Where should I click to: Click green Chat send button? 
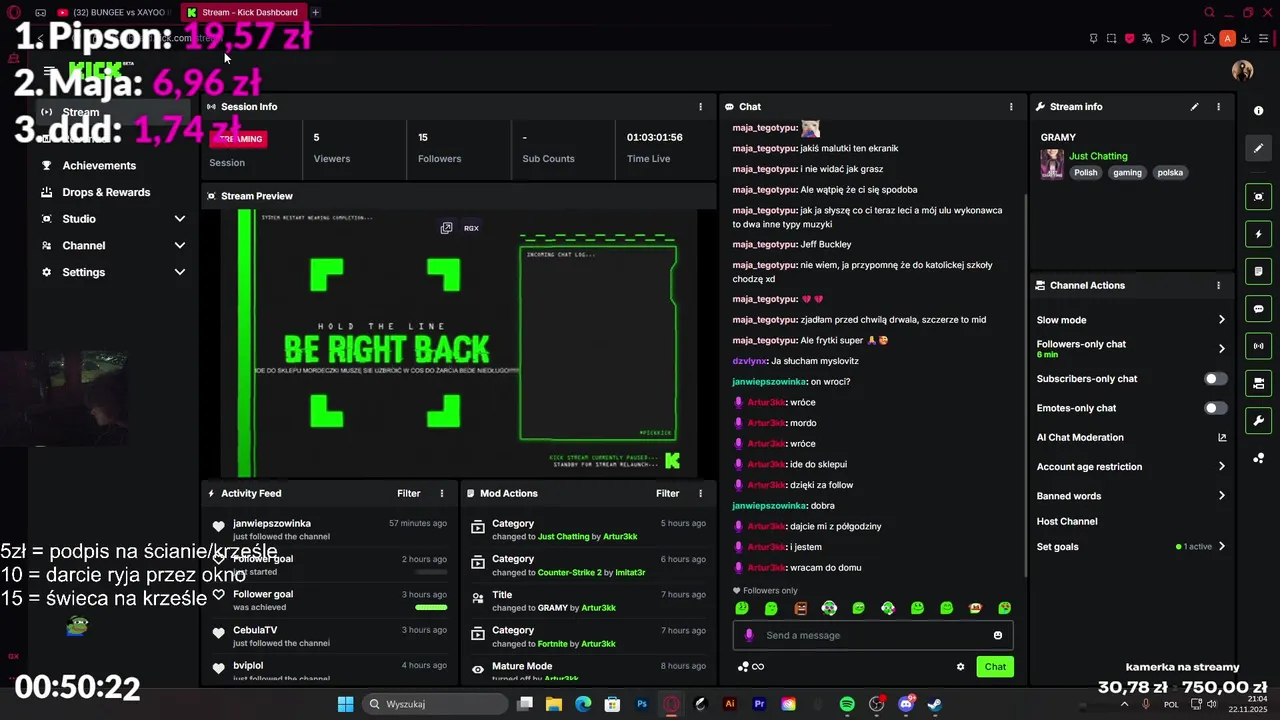tap(995, 667)
